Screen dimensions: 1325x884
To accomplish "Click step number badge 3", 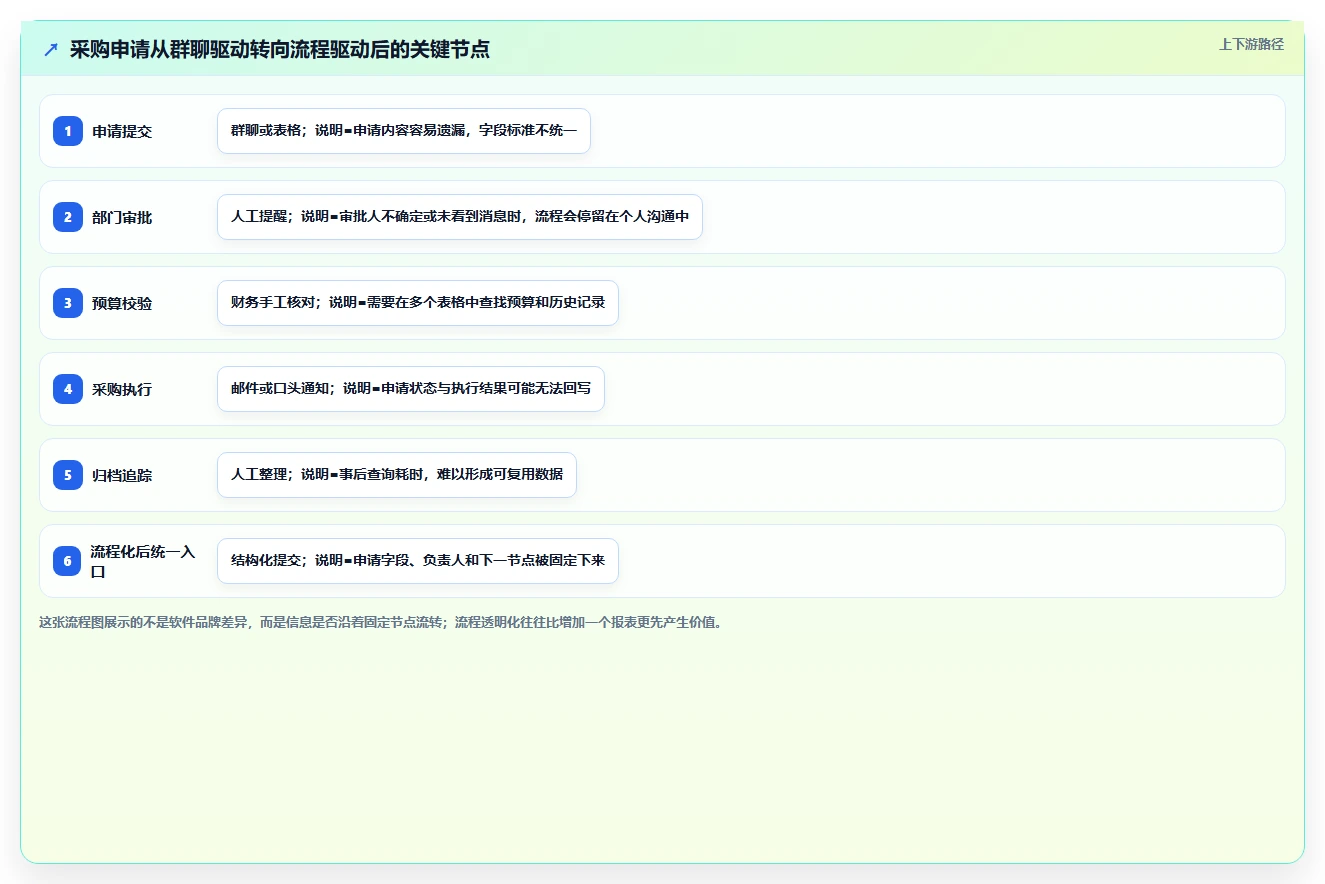I will (x=68, y=303).
